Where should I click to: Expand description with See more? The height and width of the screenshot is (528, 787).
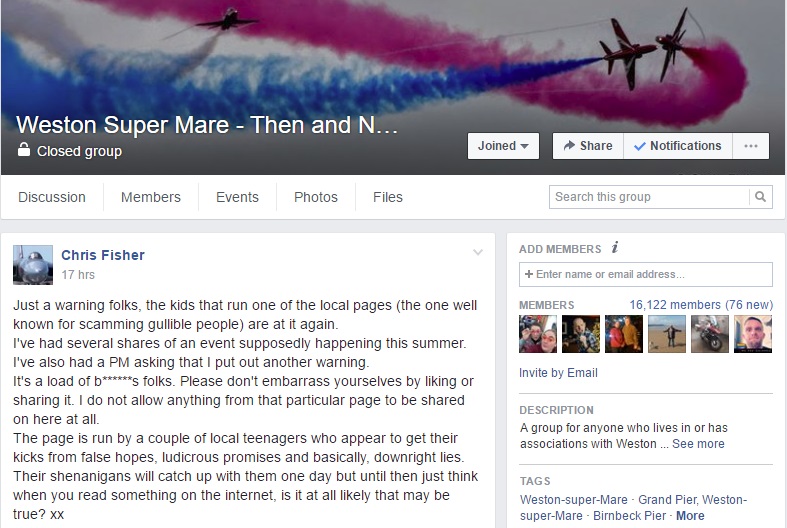(698, 444)
